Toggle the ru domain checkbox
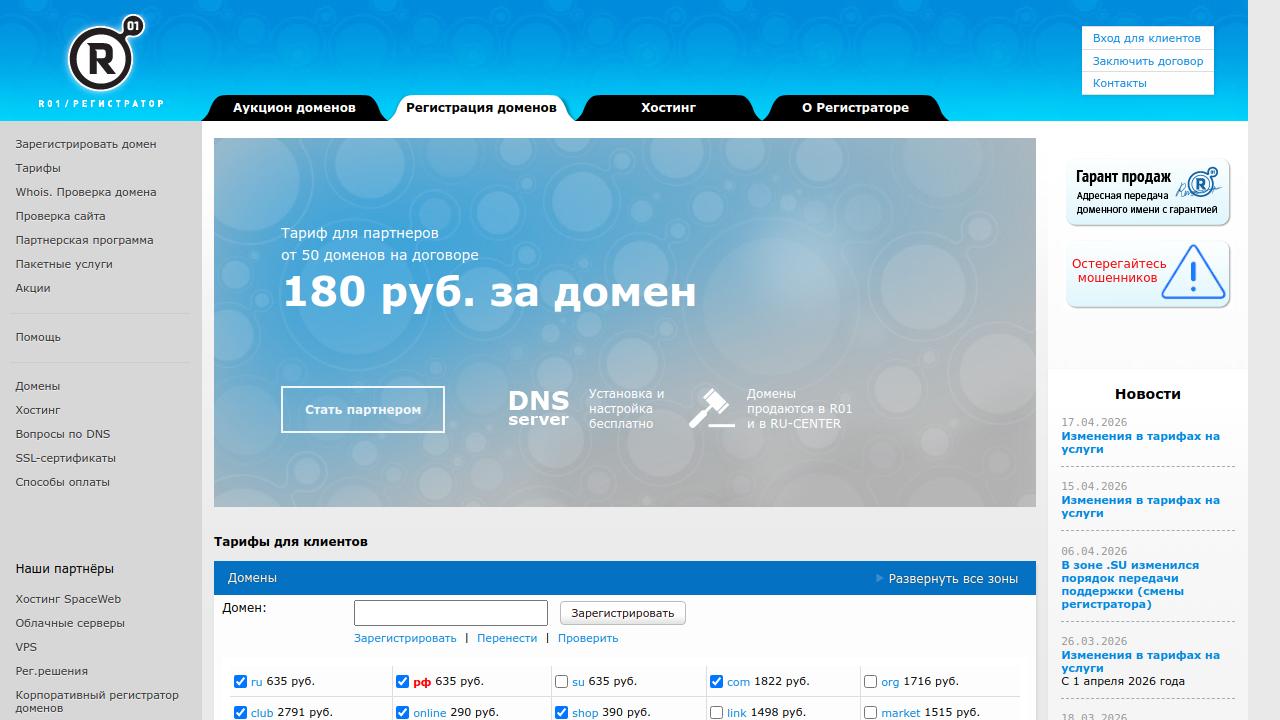The image size is (1280, 720). click(240, 682)
